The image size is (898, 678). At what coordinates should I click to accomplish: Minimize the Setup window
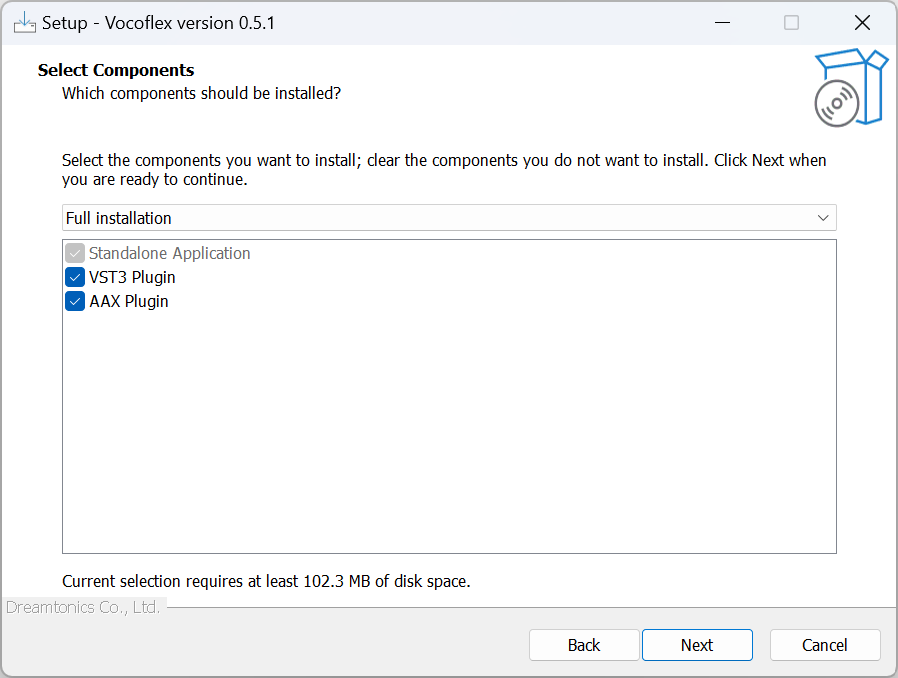coord(722,23)
